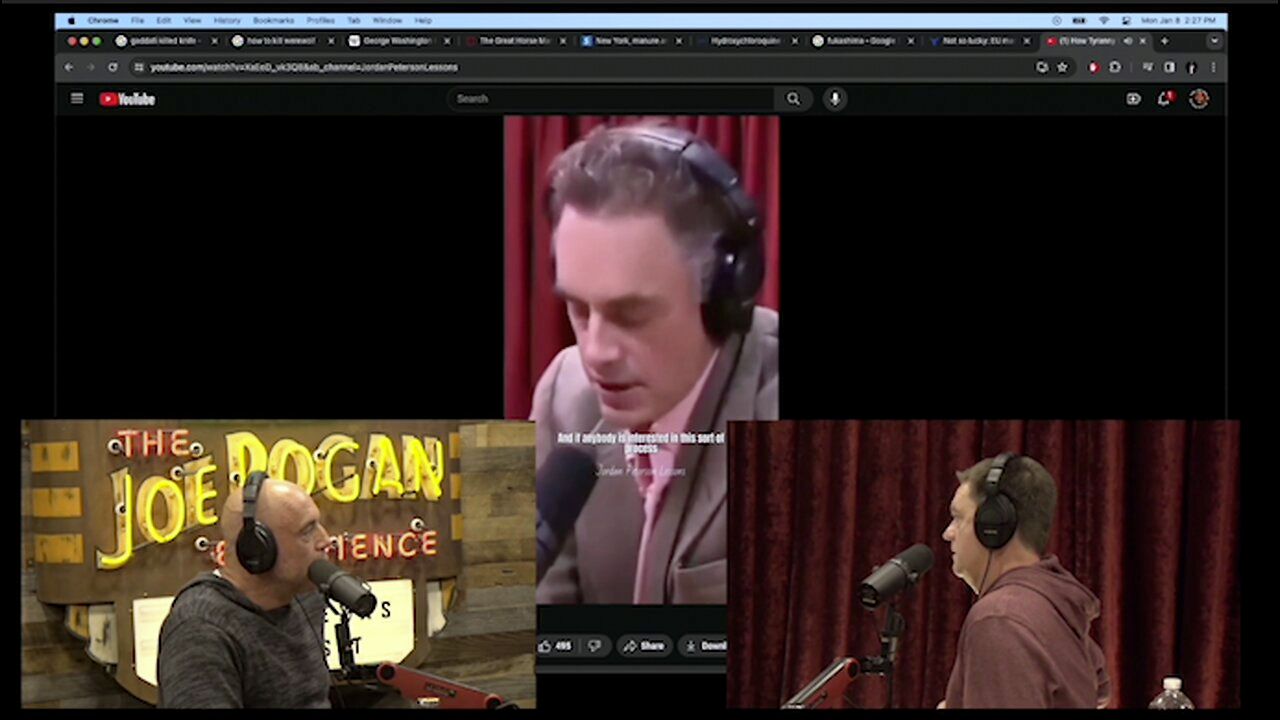Viewport: 1280px width, 720px height.
Task: Bookmark this page with star icon
Action: pyautogui.click(x=1062, y=67)
